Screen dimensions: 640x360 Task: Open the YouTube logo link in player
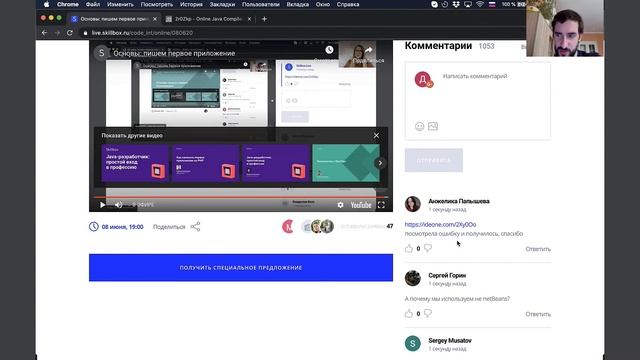pyautogui.click(x=361, y=205)
